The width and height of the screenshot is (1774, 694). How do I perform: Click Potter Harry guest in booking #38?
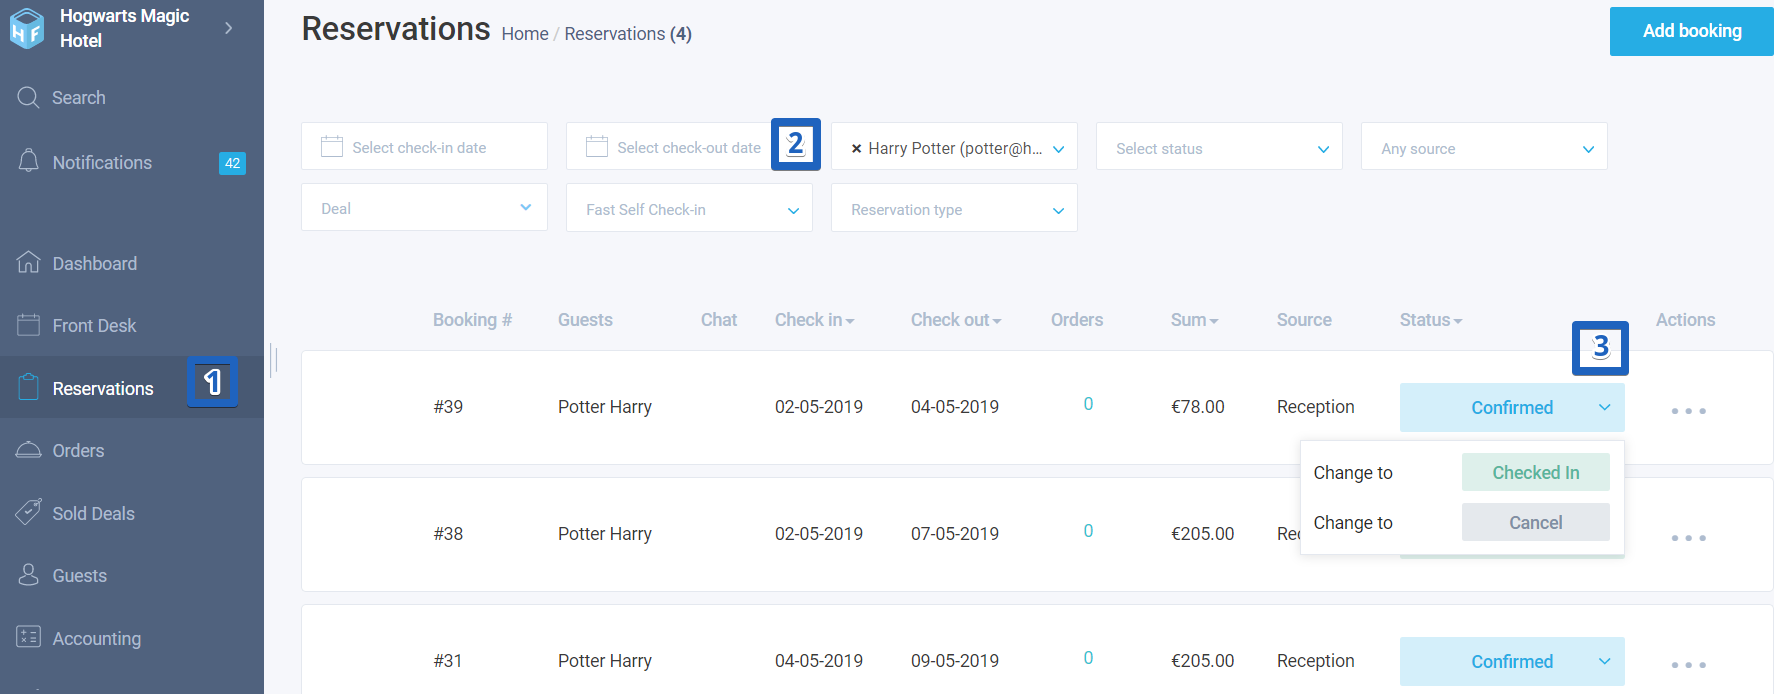[x=605, y=534]
